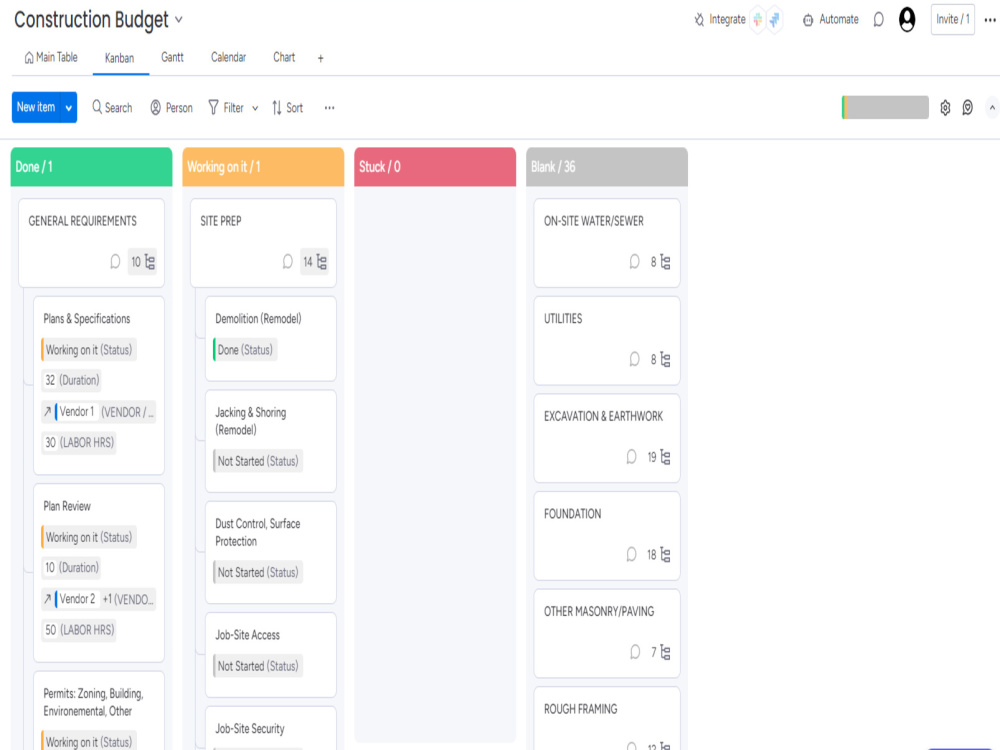Open the Plan Review subitem card
This screenshot has width=1000, height=750.
click(x=99, y=573)
